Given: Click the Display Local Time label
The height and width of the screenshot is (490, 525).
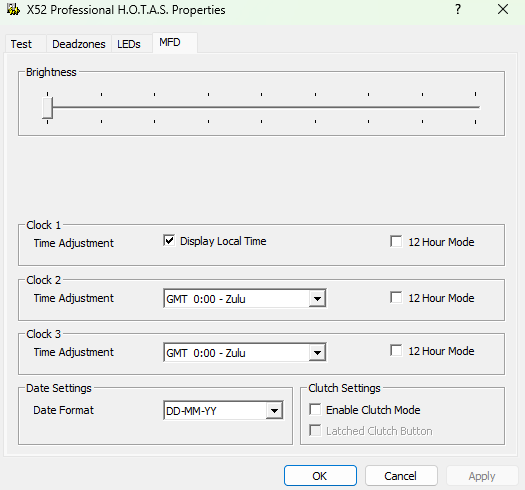Looking at the screenshot, I should tap(223, 241).
